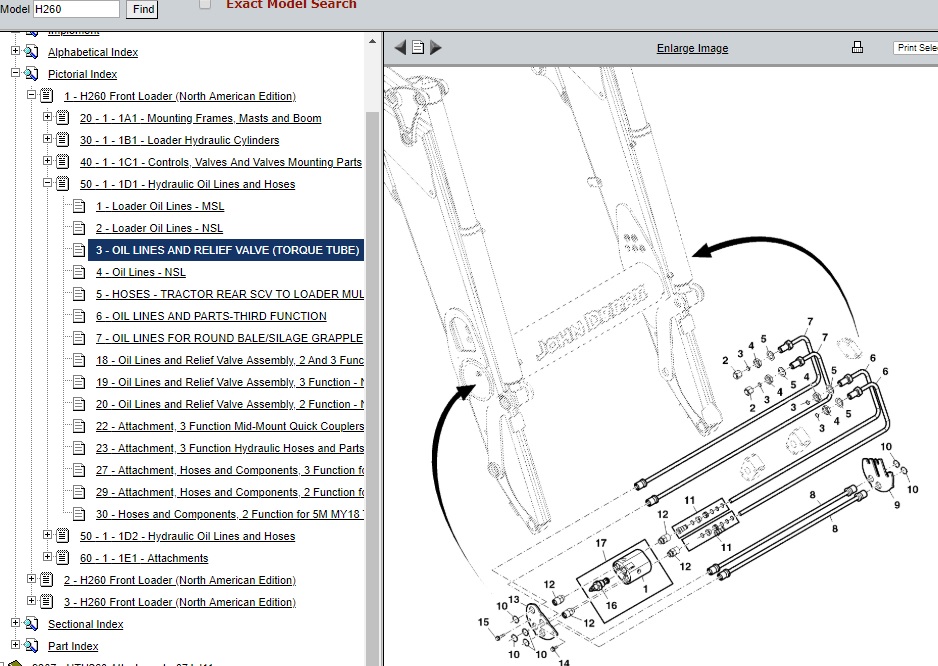Viewport: 938px width, 666px height.
Task: Expand 3 - H260 Front Loader node
Action: pos(32,601)
